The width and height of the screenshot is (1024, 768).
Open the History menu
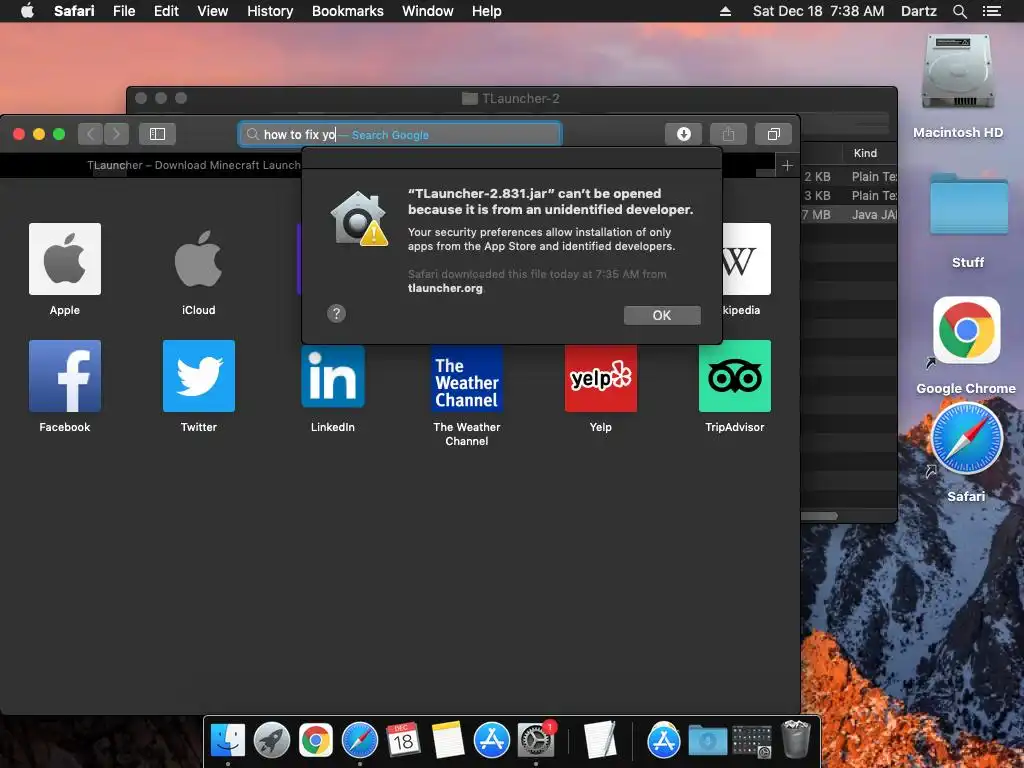(x=270, y=11)
